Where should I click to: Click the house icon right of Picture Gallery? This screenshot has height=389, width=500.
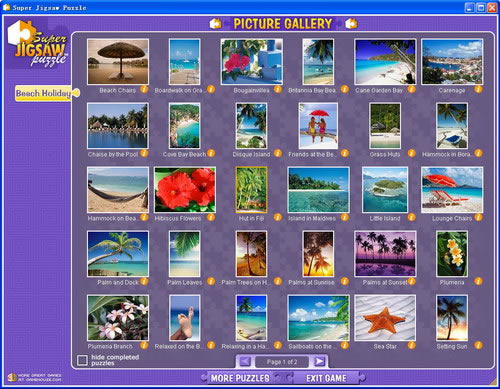point(351,24)
